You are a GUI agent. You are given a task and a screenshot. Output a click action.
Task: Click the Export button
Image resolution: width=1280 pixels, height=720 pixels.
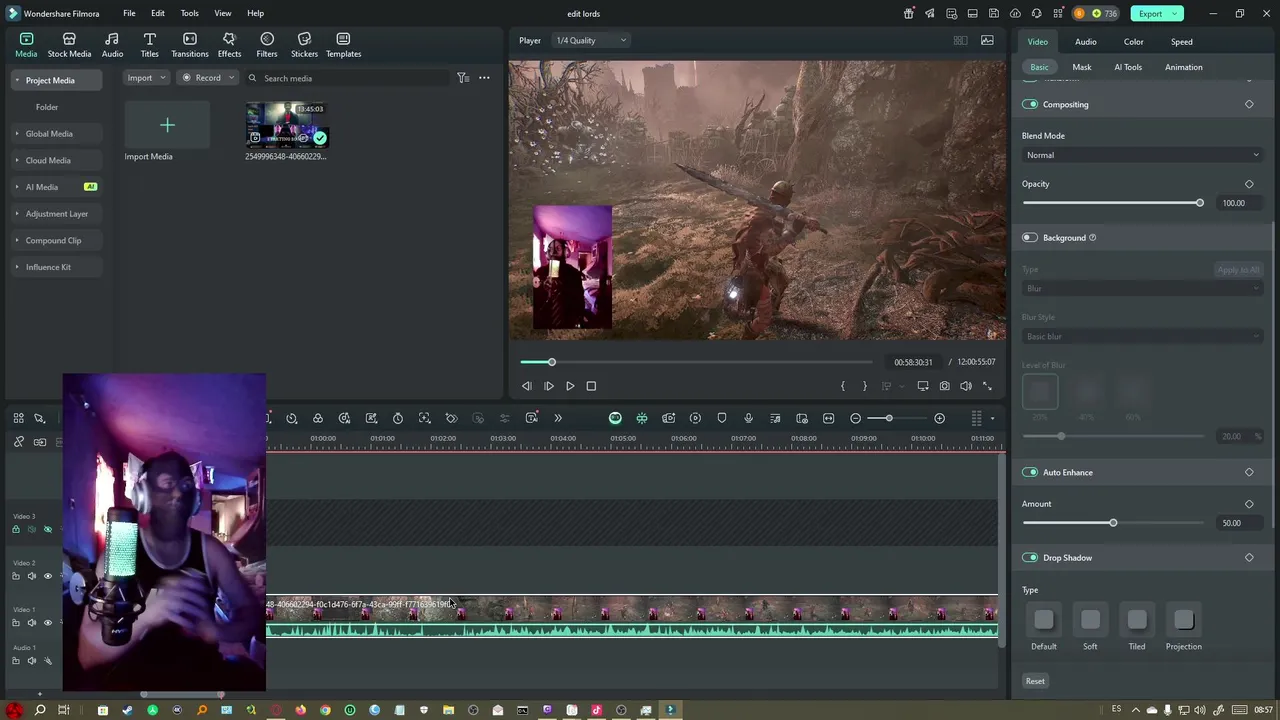coord(1156,14)
